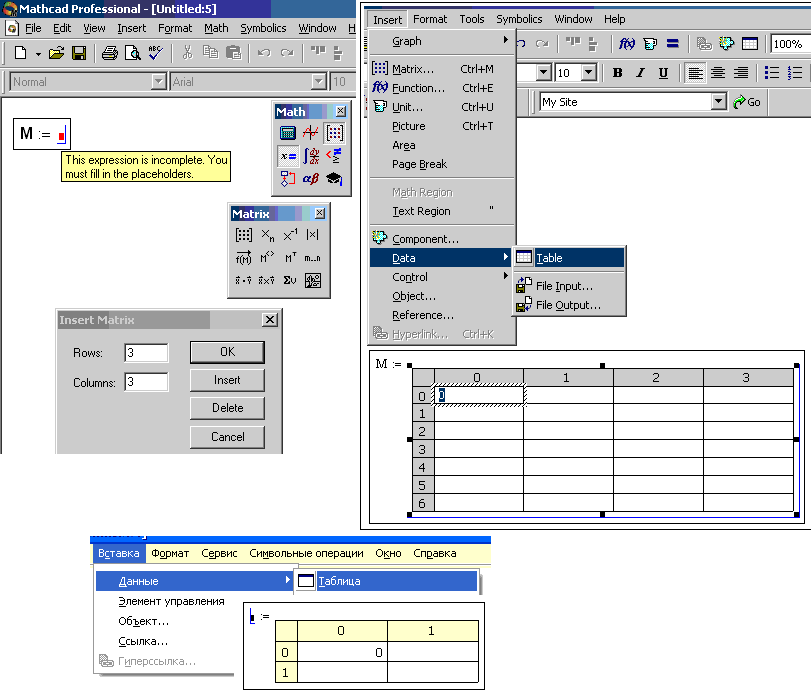Open the My Site address dropdown
This screenshot has height=698, width=811.
tap(718, 102)
